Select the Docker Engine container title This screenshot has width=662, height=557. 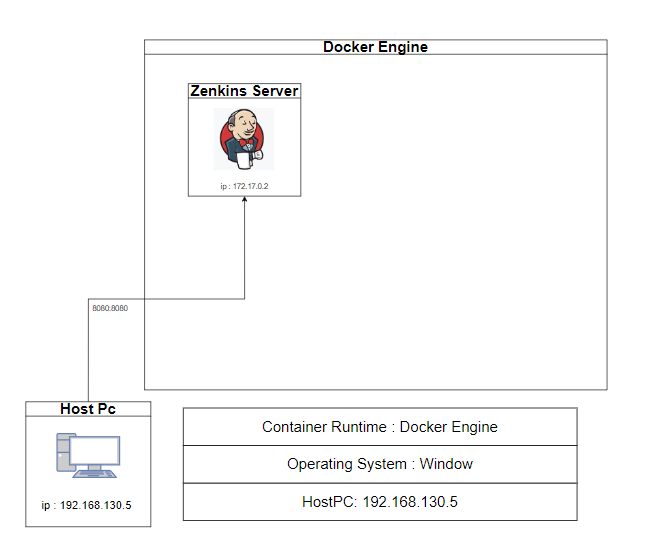[375, 47]
